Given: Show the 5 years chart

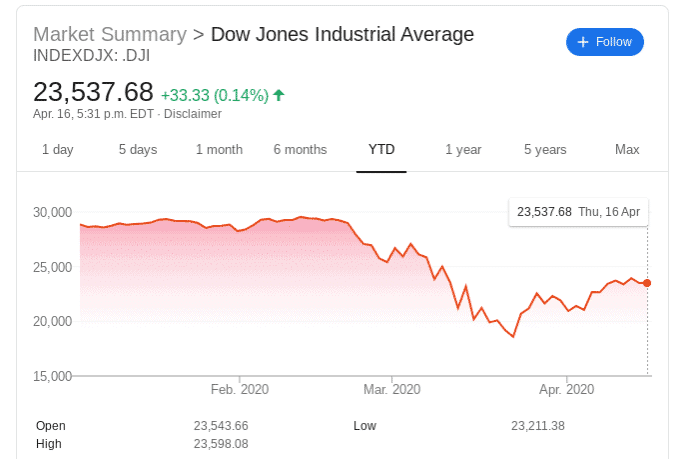Looking at the screenshot, I should (x=545, y=150).
